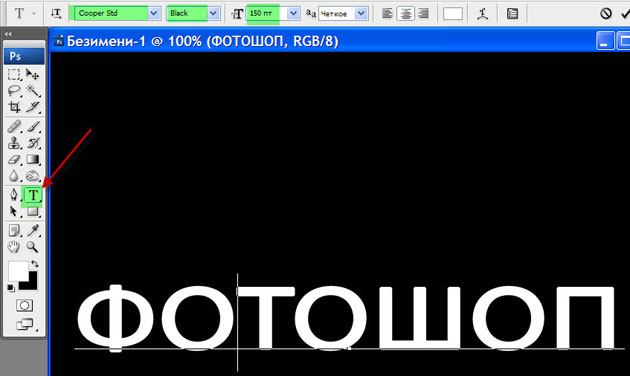Select the Pen tool

(x=14, y=195)
